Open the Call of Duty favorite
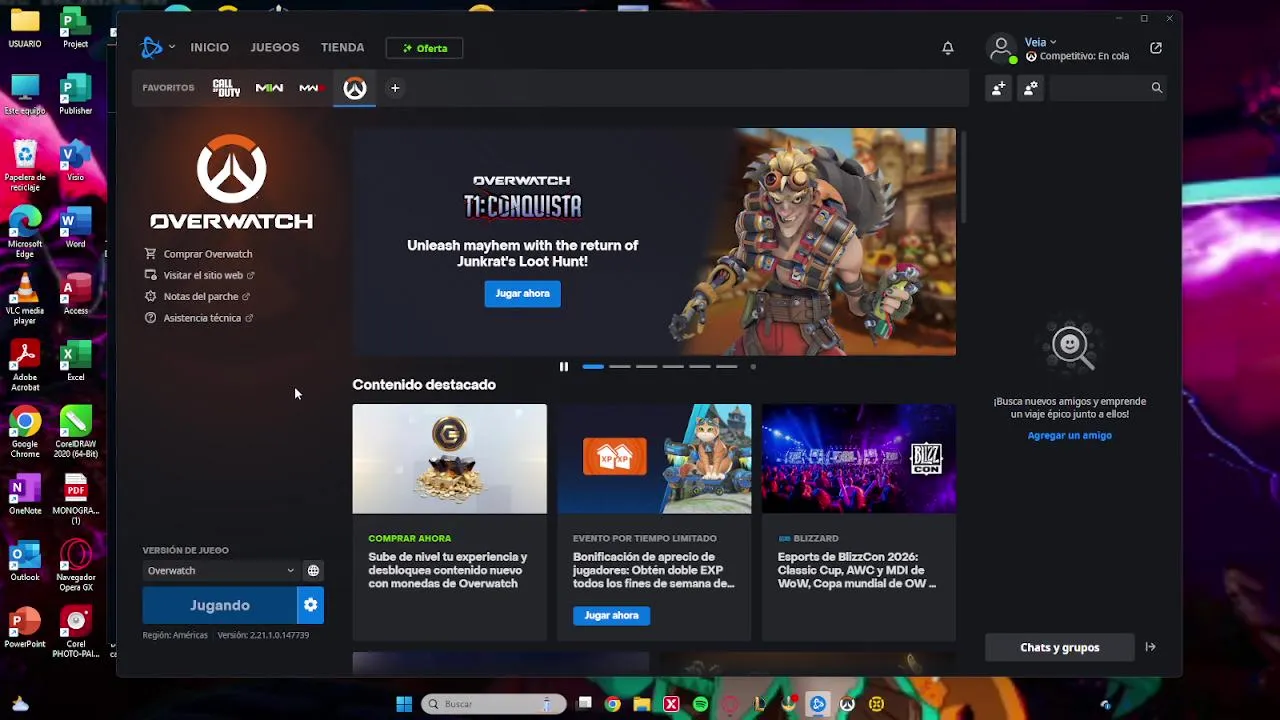Screen dimensions: 1280x720 click(226, 88)
